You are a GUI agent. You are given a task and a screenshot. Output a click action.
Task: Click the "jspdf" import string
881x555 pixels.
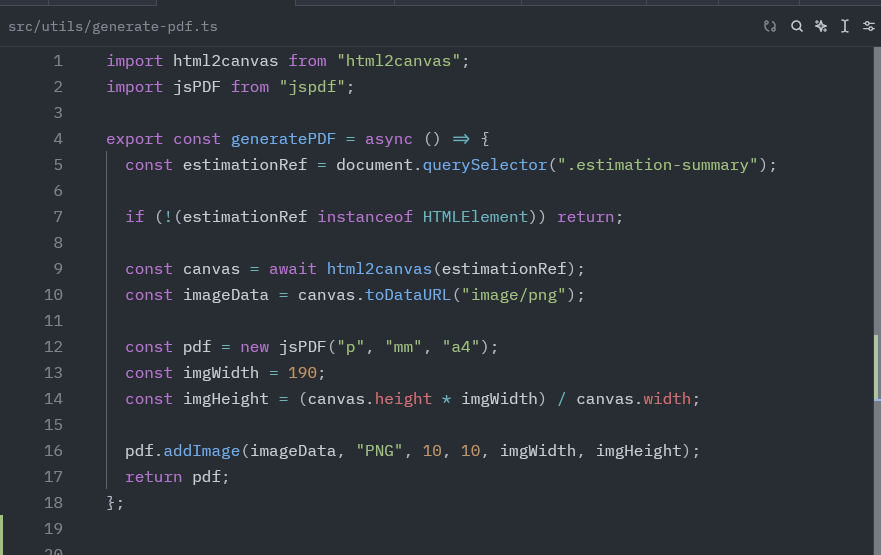pyautogui.click(x=312, y=87)
